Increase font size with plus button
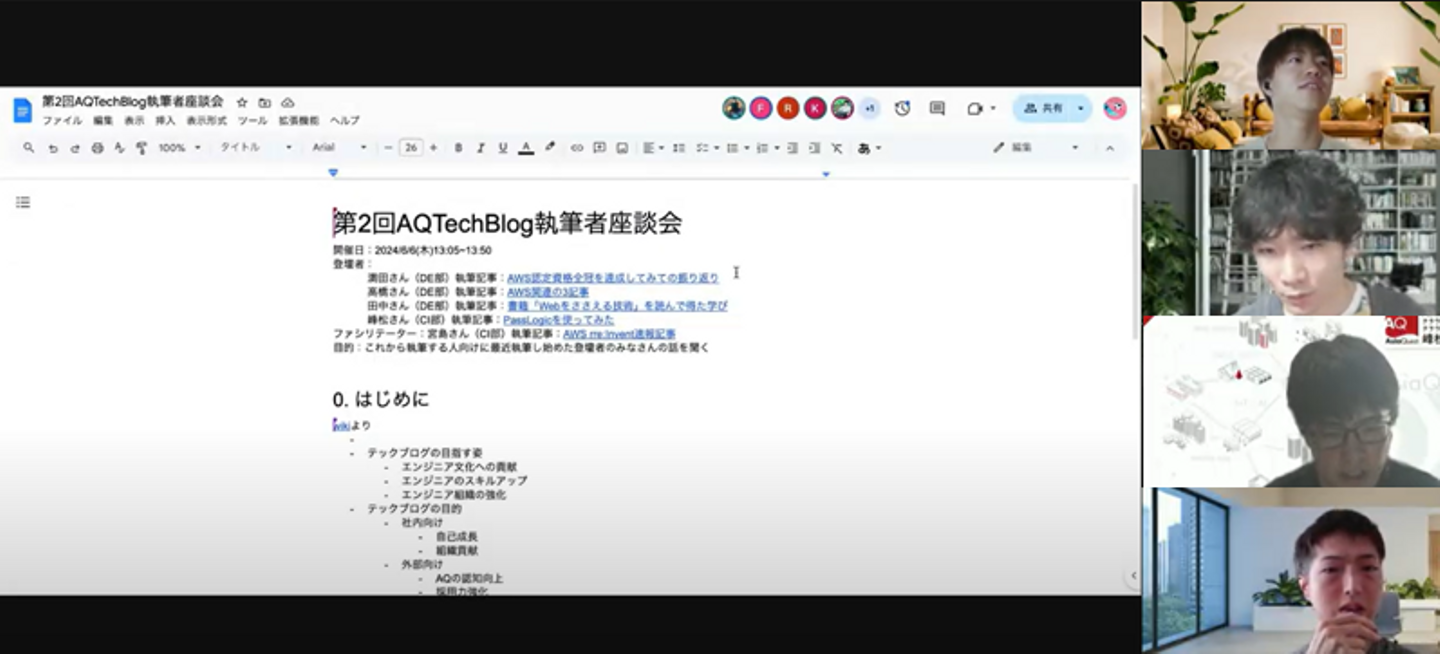 [x=433, y=148]
